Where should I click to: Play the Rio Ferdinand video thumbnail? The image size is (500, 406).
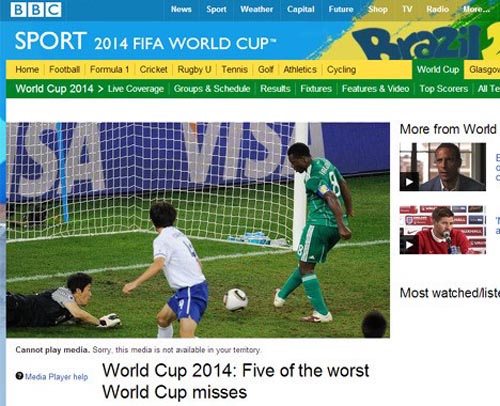[443, 167]
